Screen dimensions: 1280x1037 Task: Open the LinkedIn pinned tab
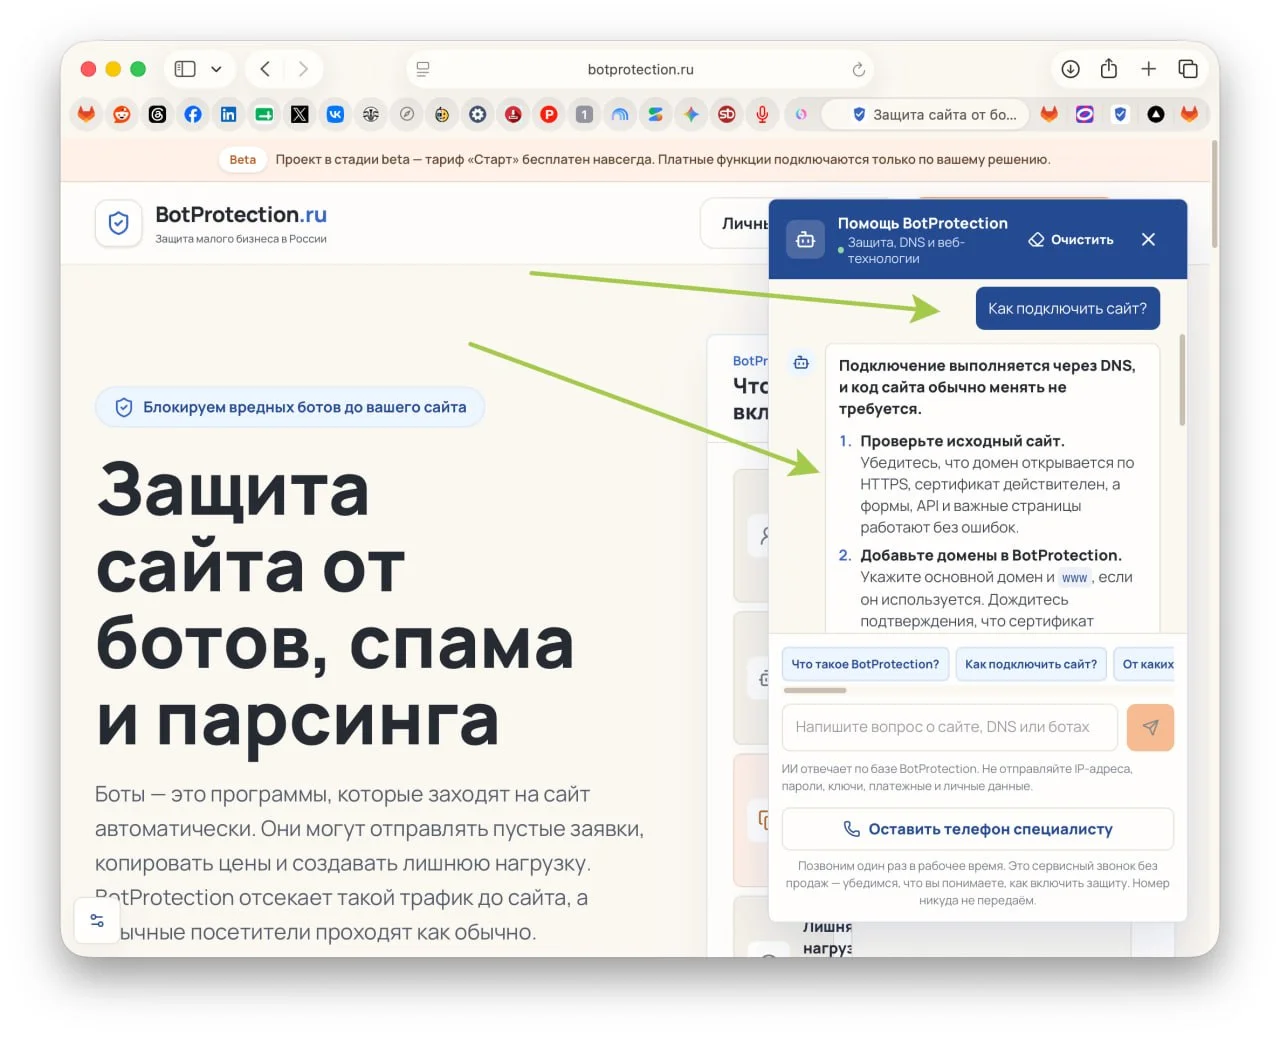click(228, 114)
